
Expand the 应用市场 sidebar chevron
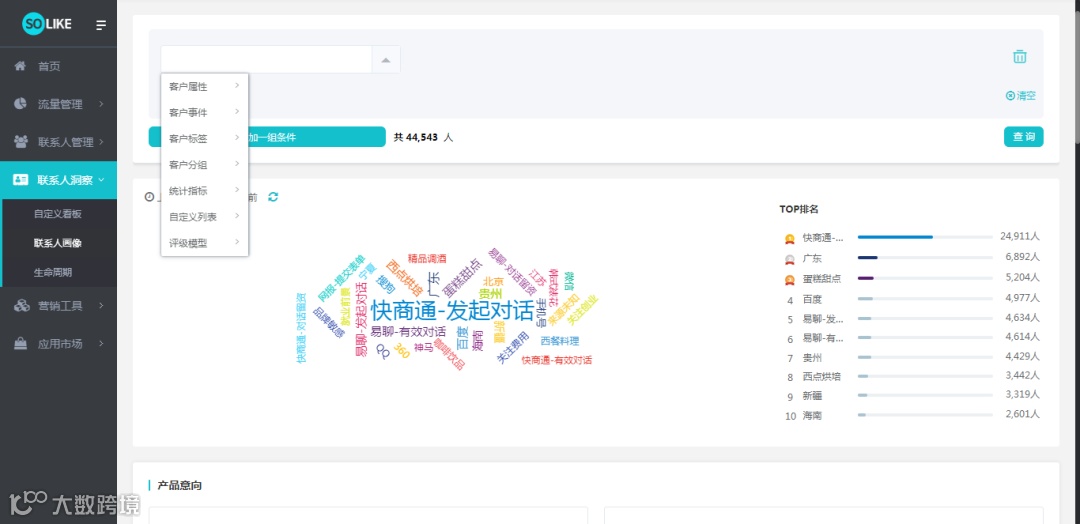101,343
